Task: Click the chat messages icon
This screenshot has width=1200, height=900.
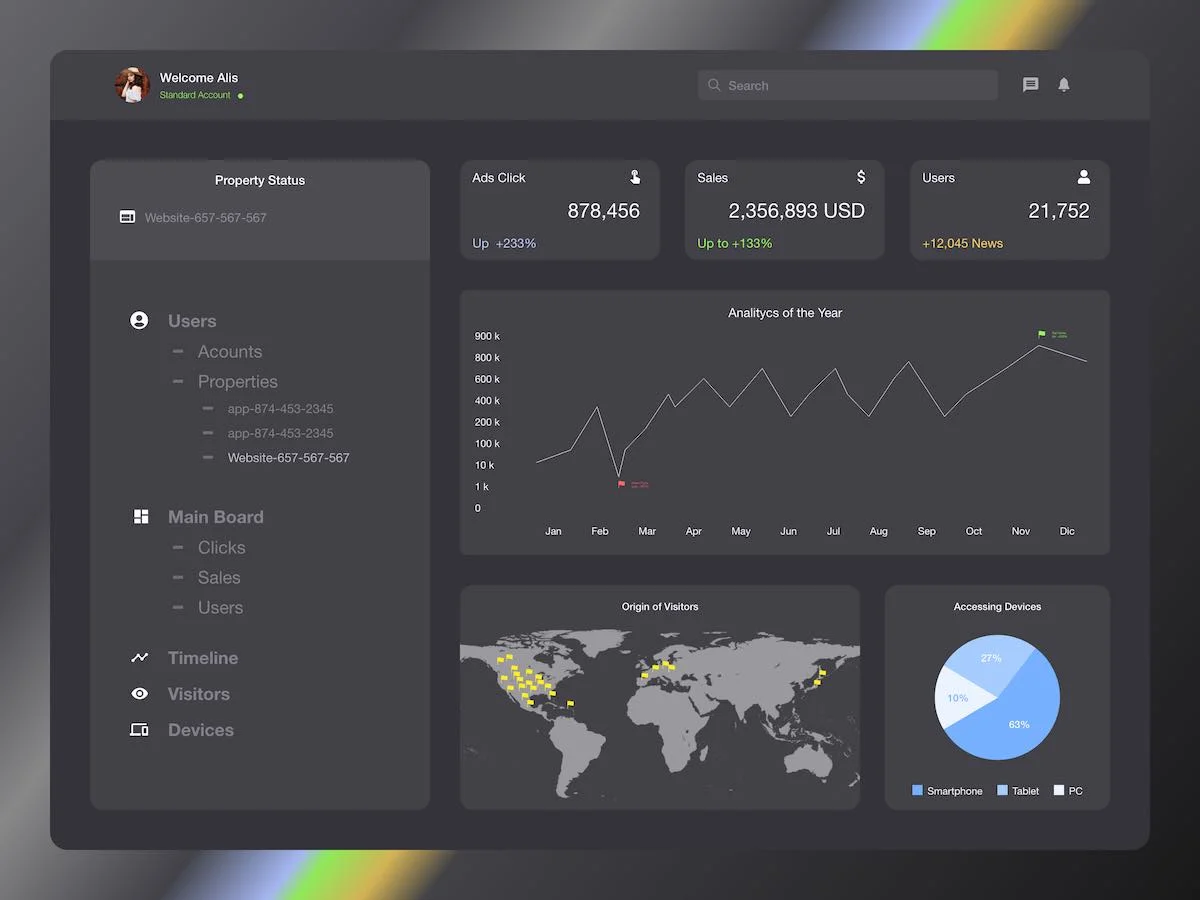Action: coord(1031,85)
